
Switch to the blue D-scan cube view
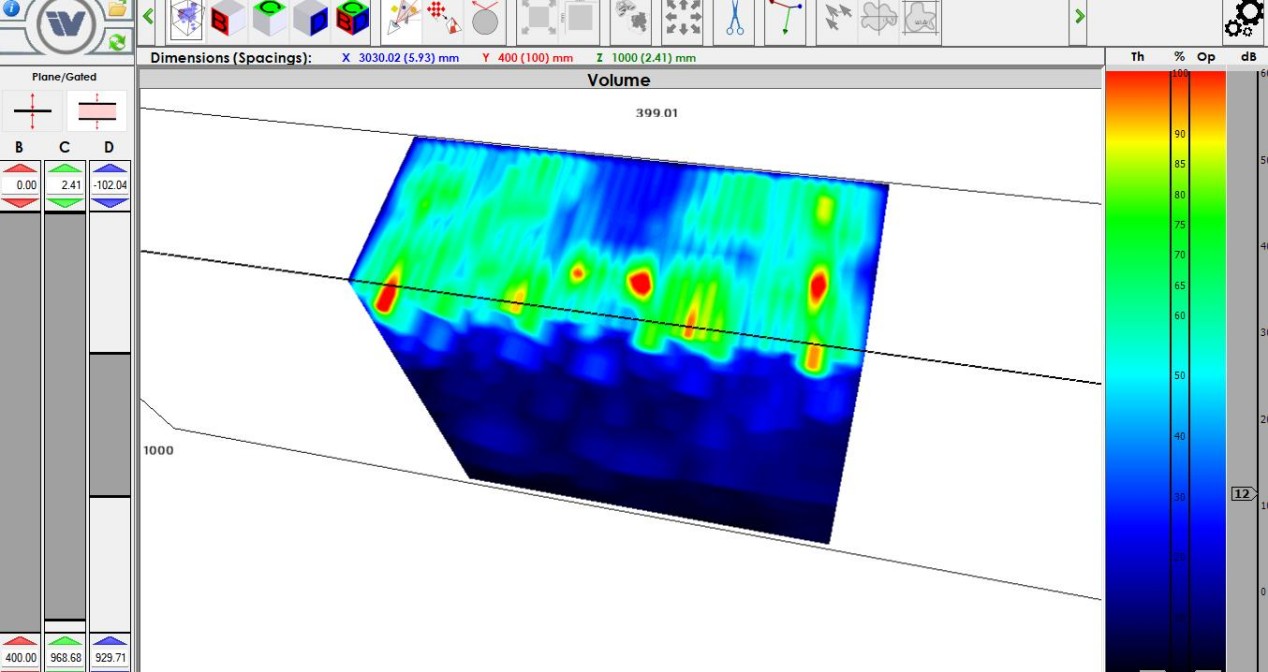[310, 18]
